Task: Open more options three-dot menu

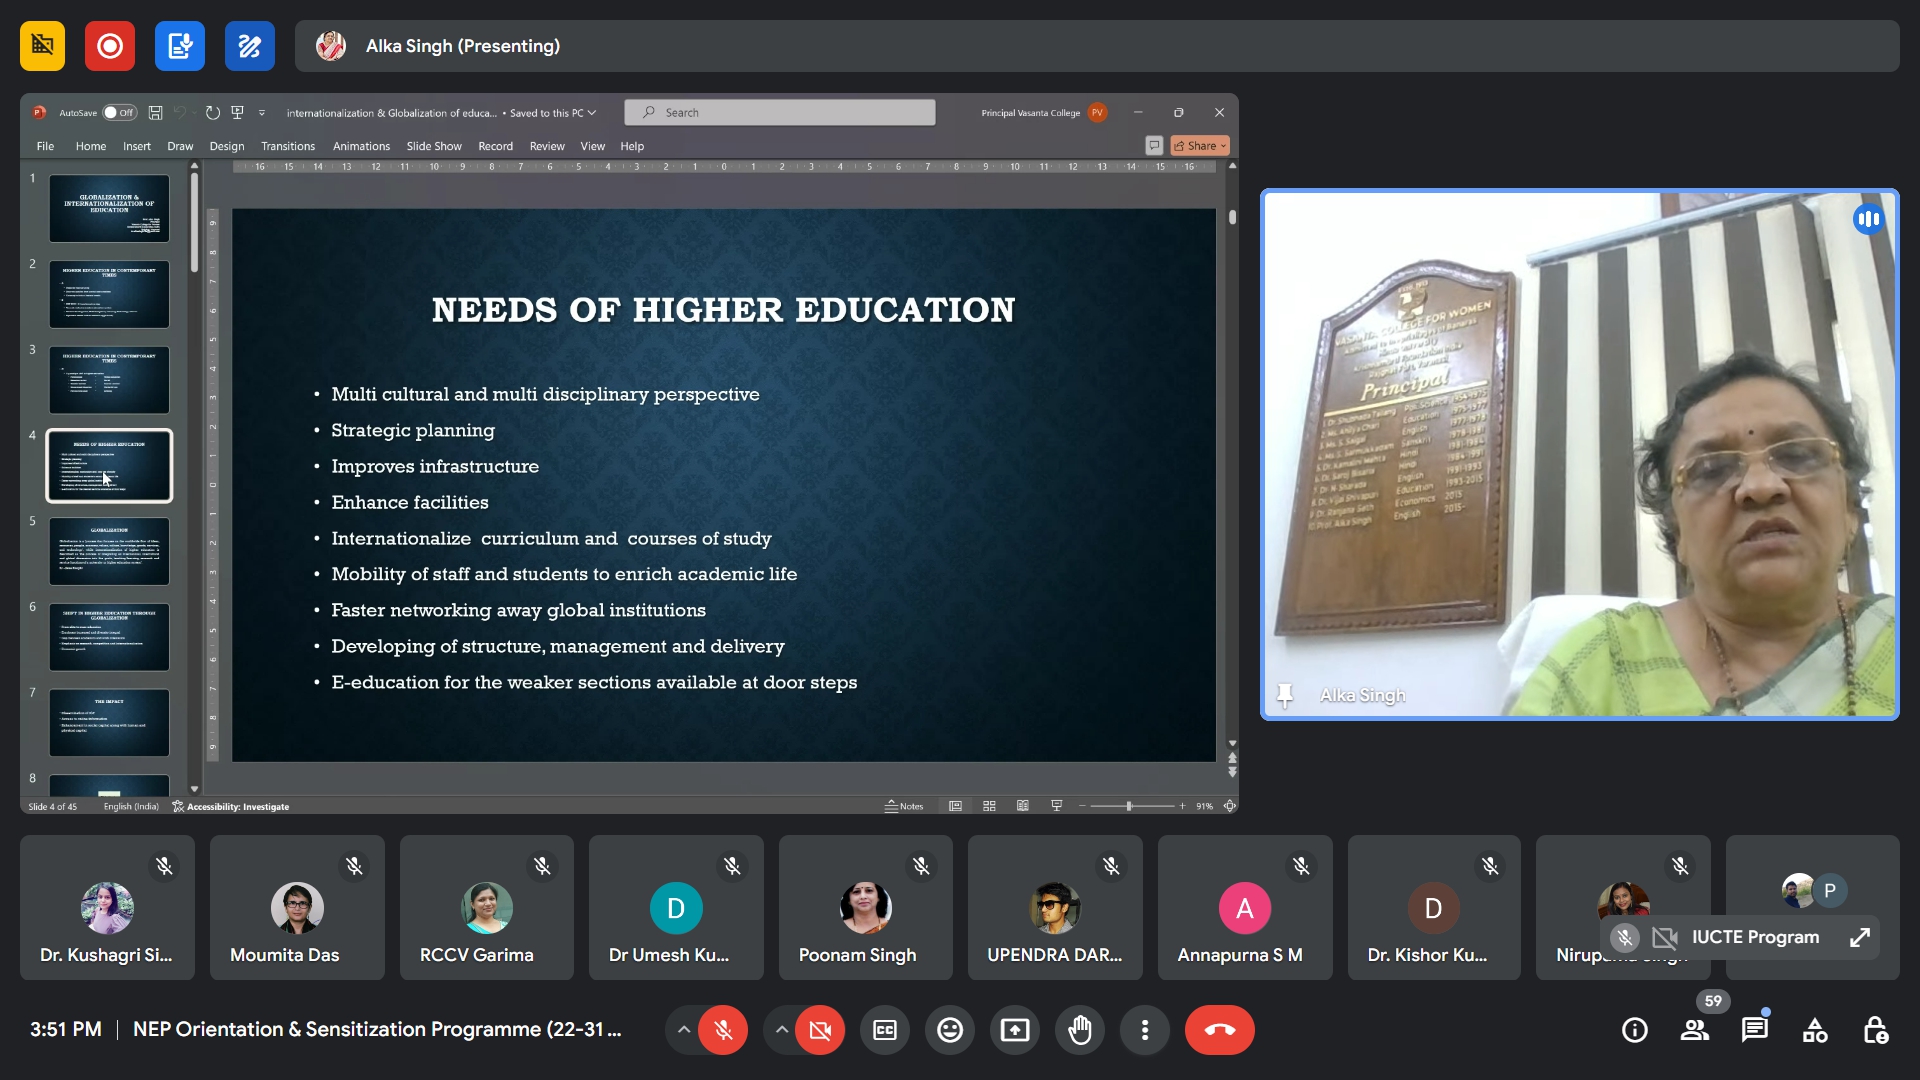Action: [1145, 1030]
